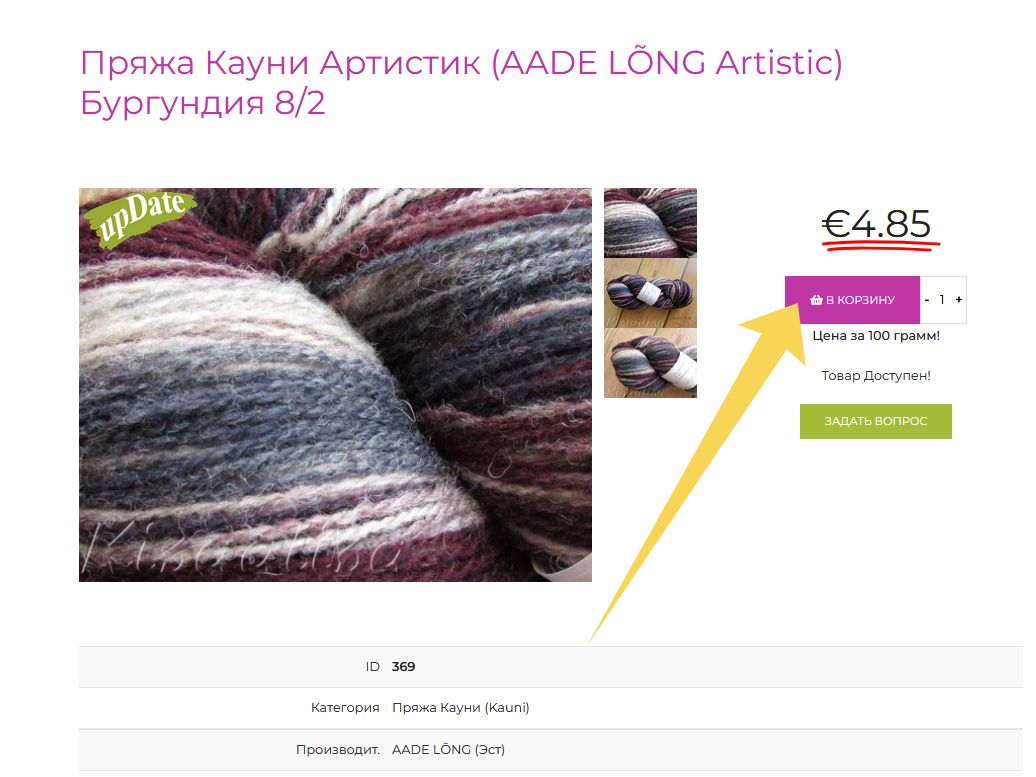Click the ID value 369
The height and width of the screenshot is (777, 1036).
point(403,667)
